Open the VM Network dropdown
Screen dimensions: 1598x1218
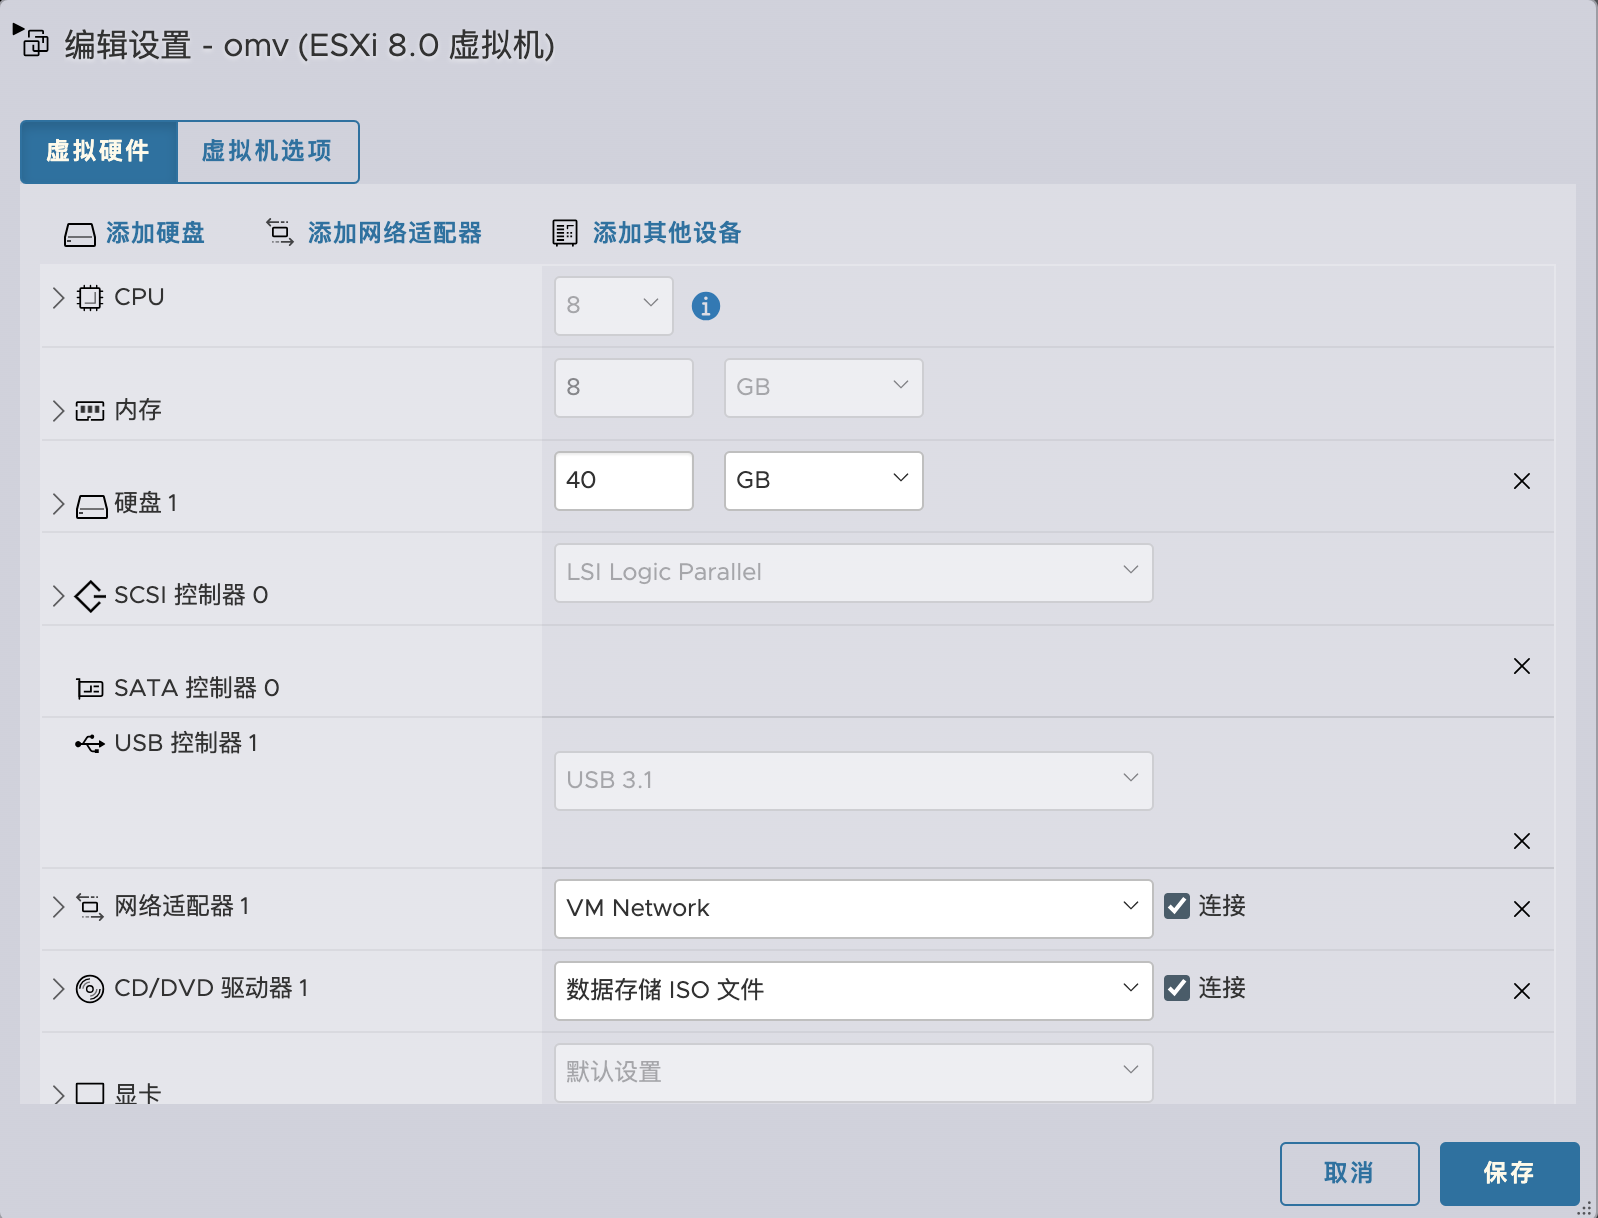click(852, 908)
